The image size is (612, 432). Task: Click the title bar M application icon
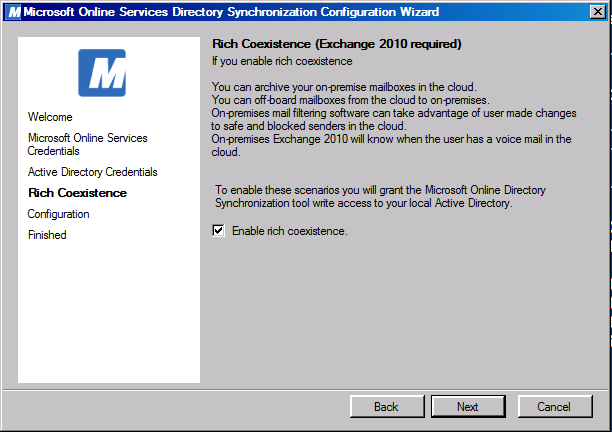tap(14, 12)
